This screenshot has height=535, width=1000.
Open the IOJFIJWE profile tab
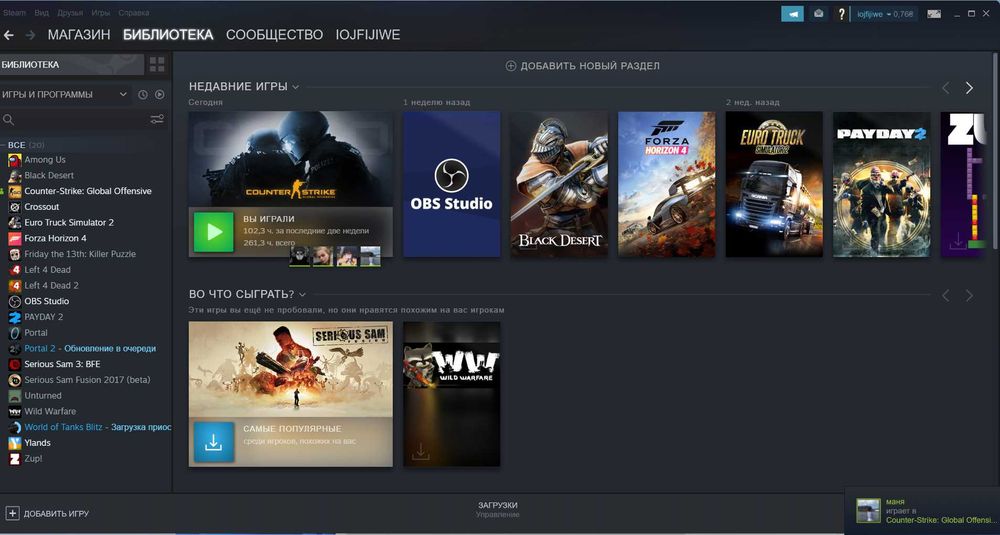[368, 35]
